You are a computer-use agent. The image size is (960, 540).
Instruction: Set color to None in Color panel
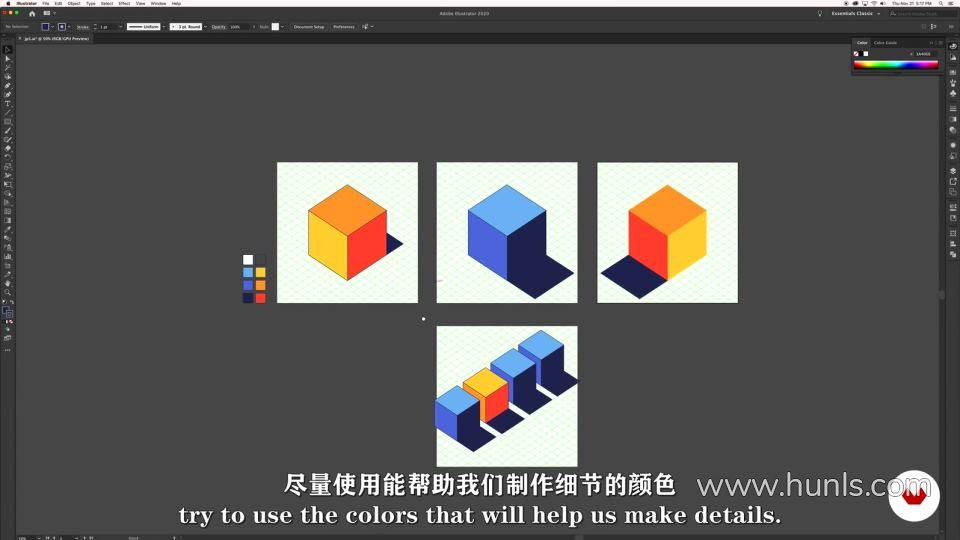(x=856, y=54)
